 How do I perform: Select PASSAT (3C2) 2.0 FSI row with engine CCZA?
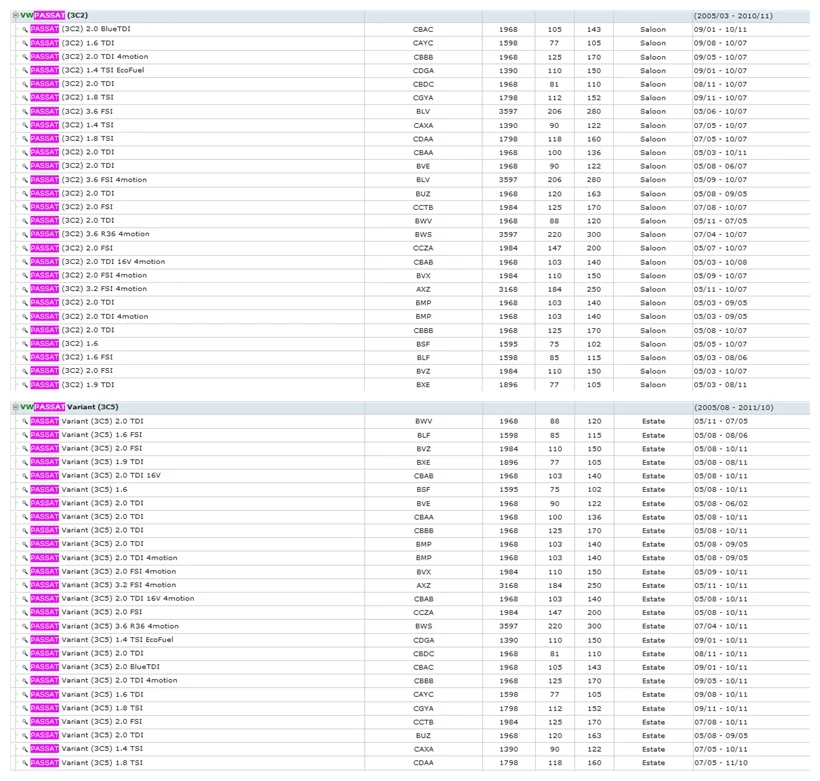click(x=410, y=248)
